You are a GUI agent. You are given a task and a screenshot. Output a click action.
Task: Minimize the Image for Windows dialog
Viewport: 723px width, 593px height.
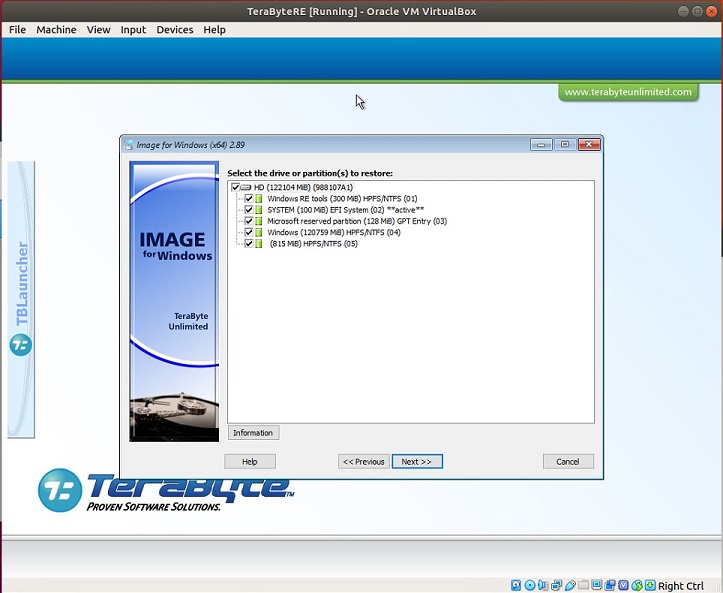[x=541, y=145]
